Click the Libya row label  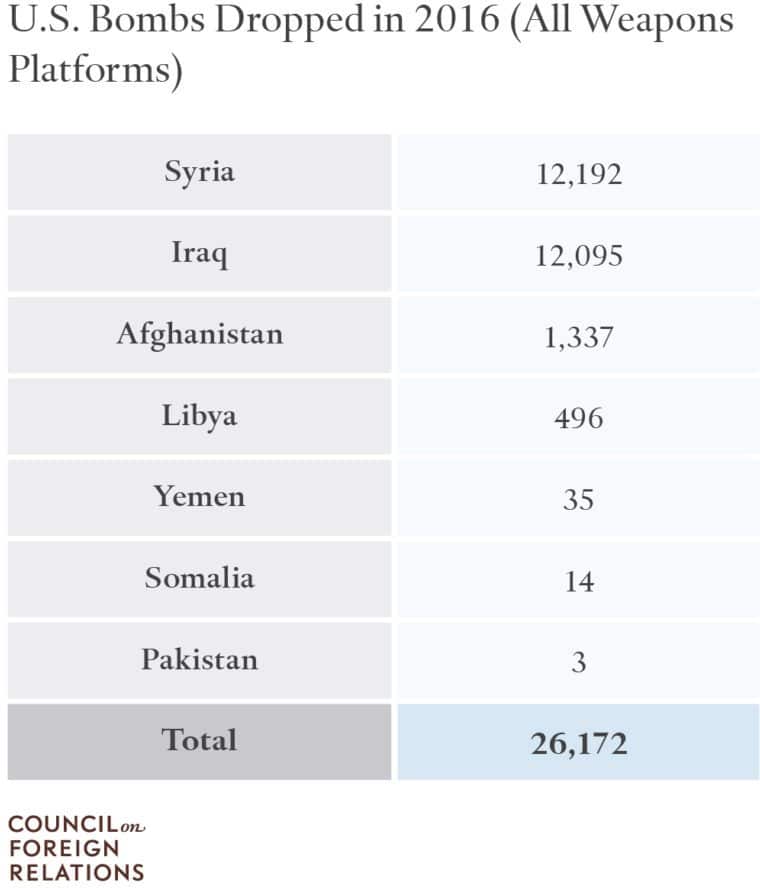coord(199,416)
